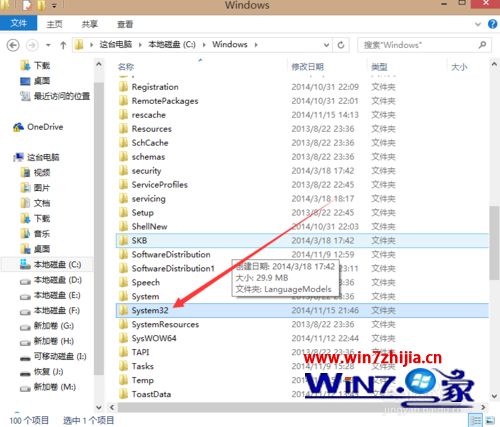
Task: Select the SysWOW64 folder icon
Action: pyautogui.click(x=123, y=338)
